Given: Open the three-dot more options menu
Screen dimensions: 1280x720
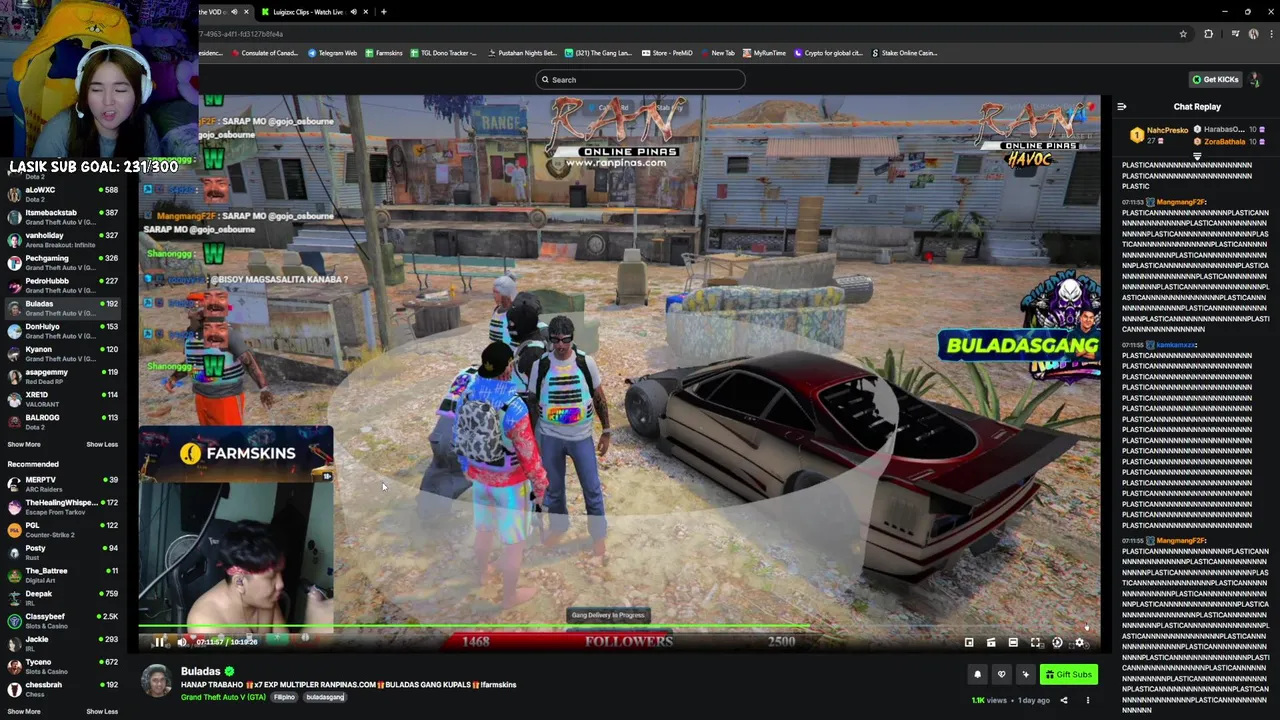Looking at the screenshot, I should (x=1088, y=700).
